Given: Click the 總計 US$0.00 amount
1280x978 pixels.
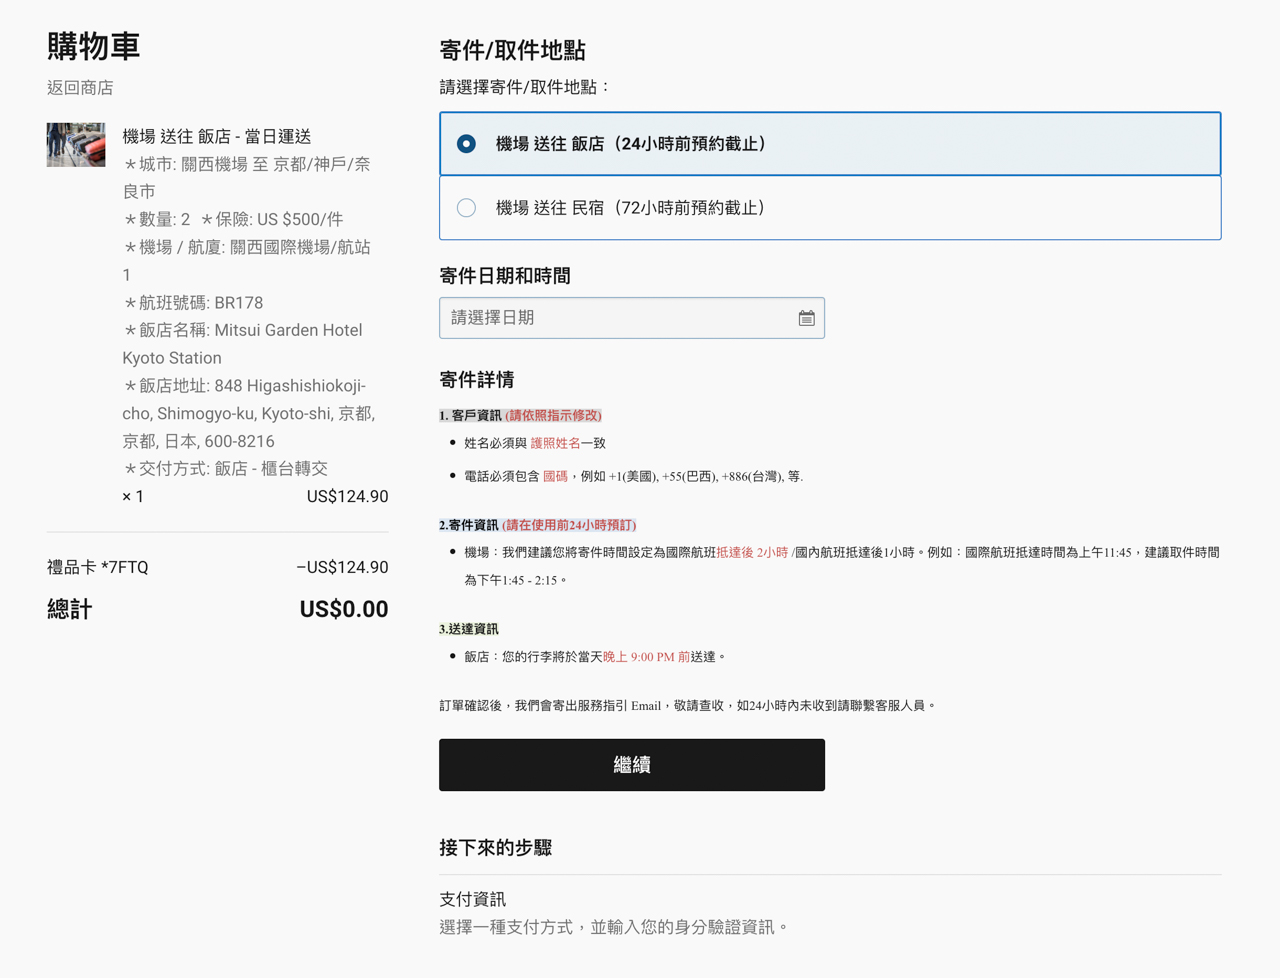Looking at the screenshot, I should coord(344,609).
